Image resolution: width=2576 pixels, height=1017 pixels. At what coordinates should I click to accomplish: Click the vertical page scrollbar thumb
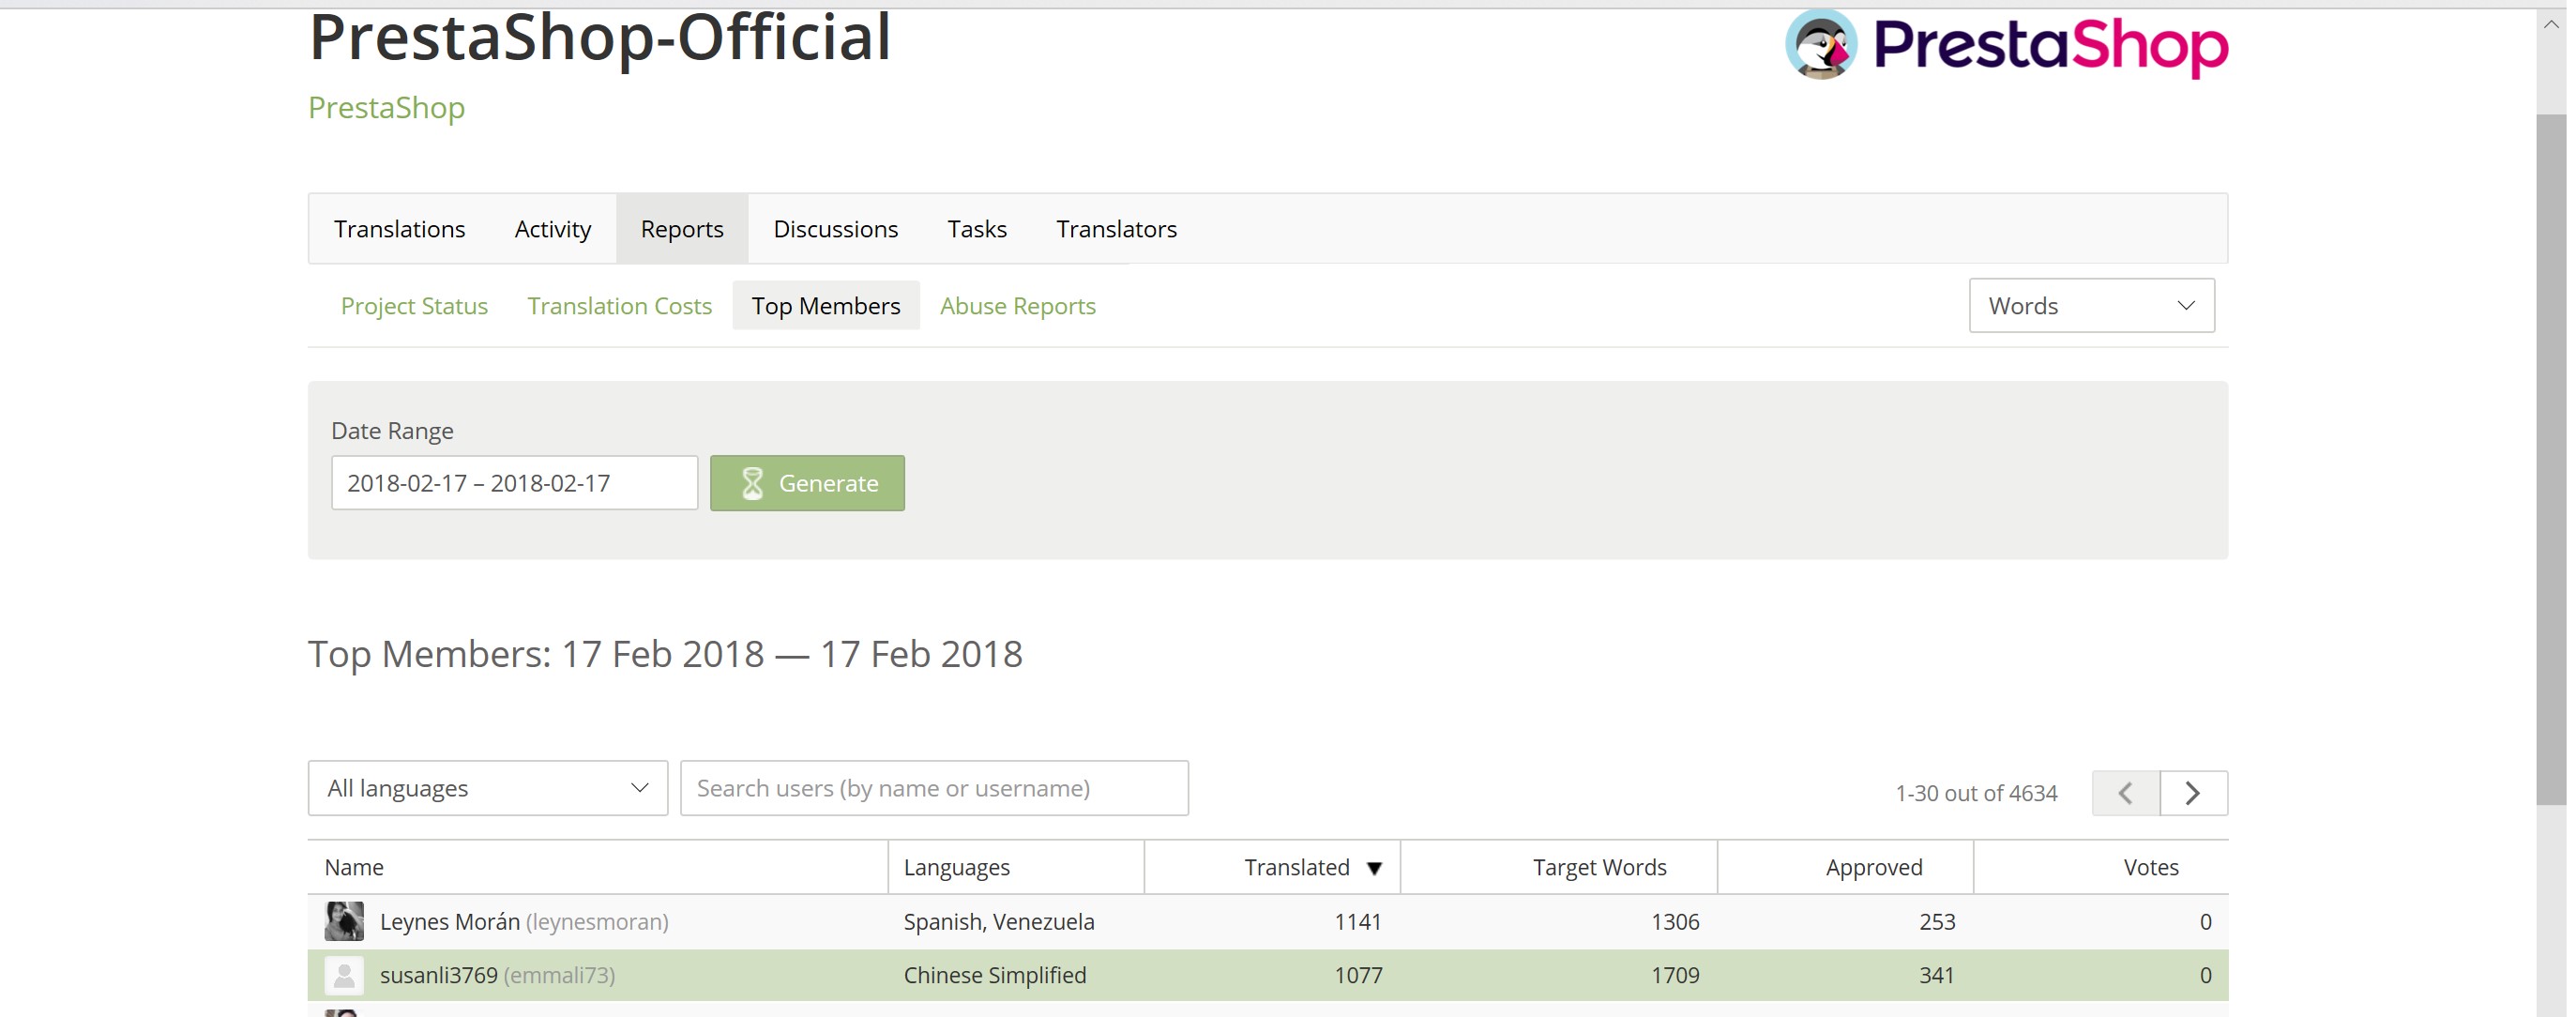2551,460
